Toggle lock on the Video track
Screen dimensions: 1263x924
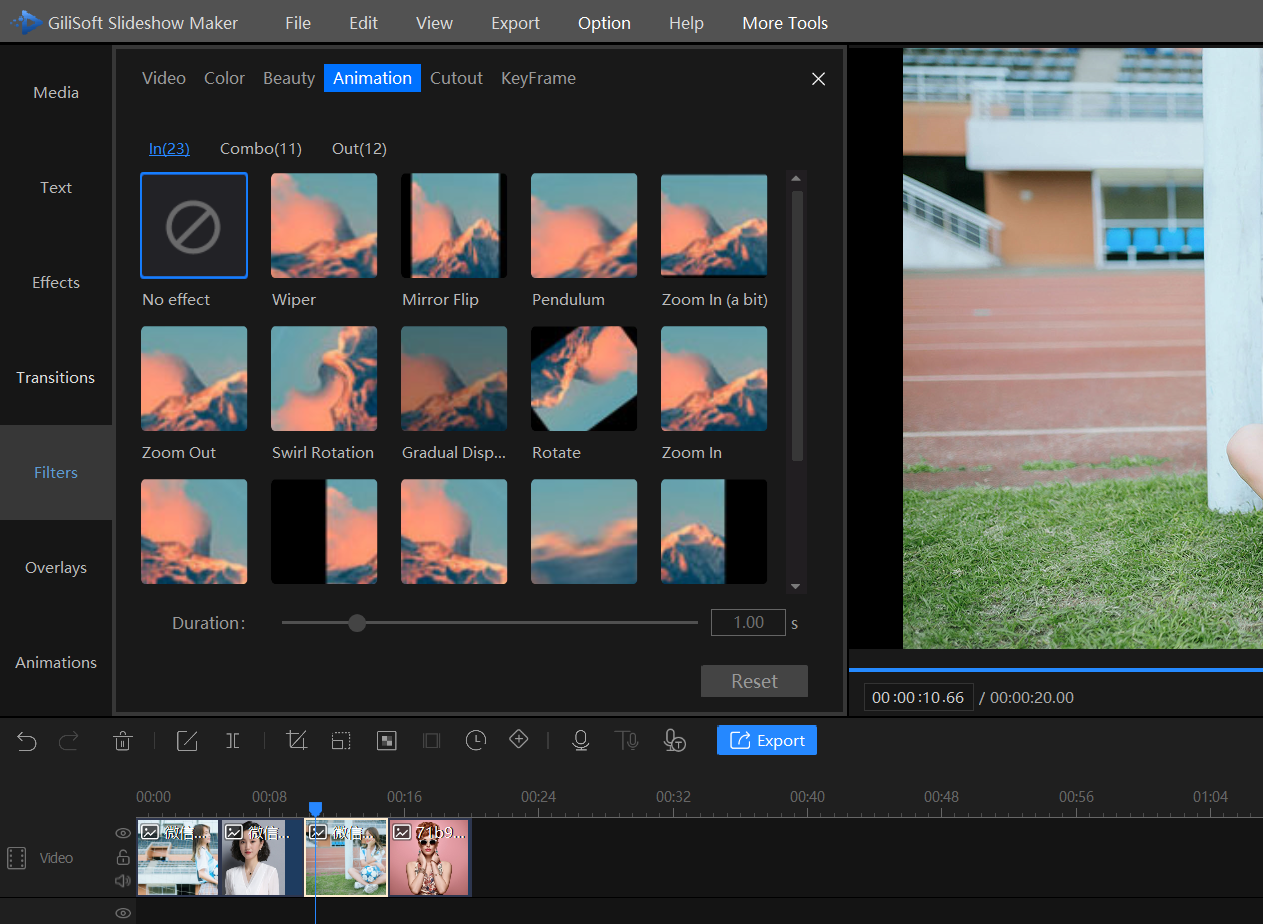[123, 857]
